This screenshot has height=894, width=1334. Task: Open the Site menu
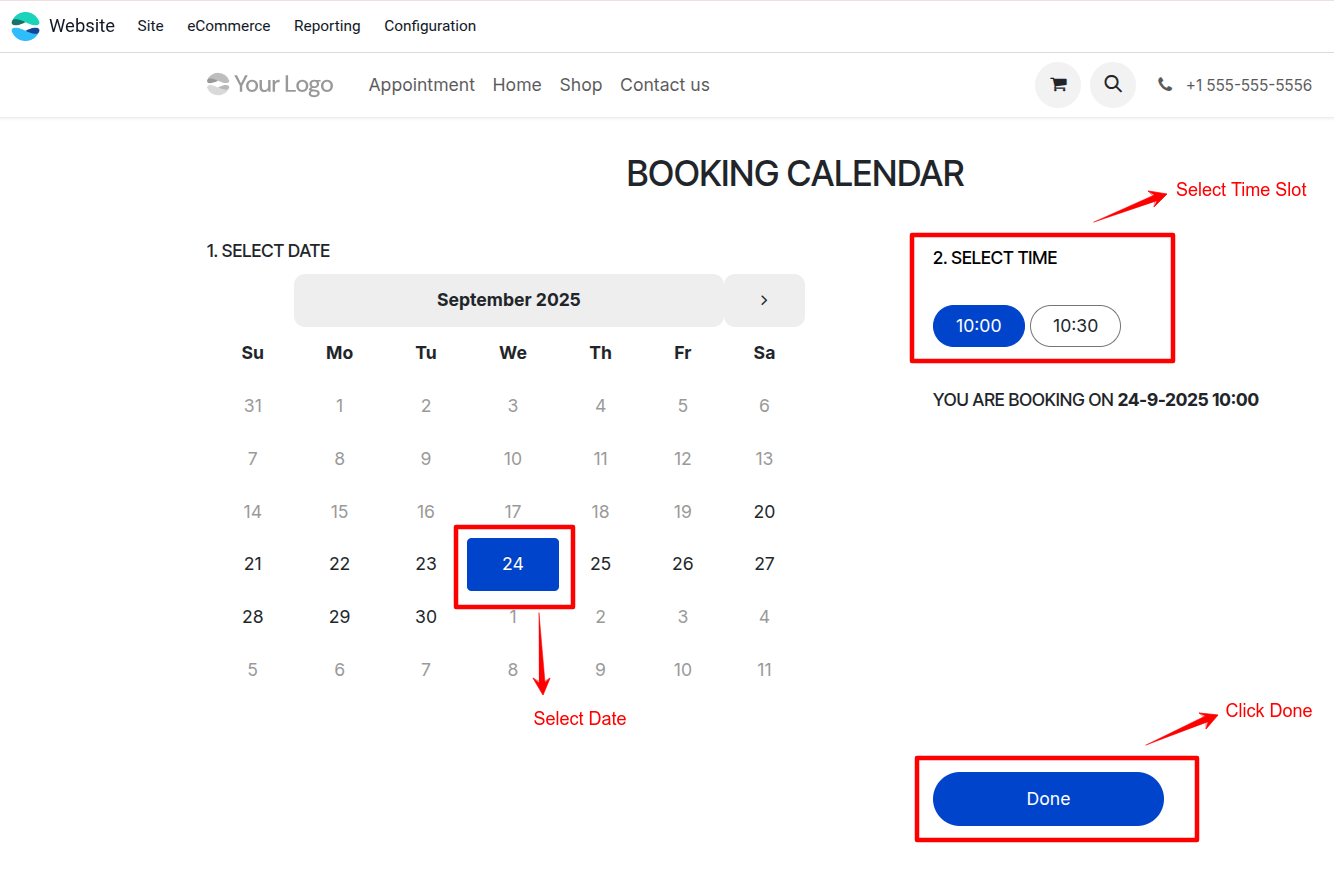coord(150,26)
